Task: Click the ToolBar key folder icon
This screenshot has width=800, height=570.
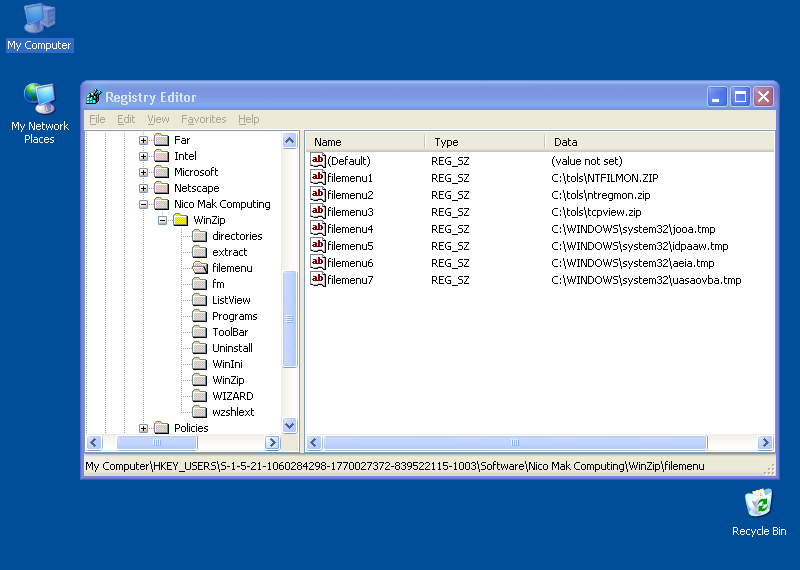Action: pyautogui.click(x=200, y=332)
